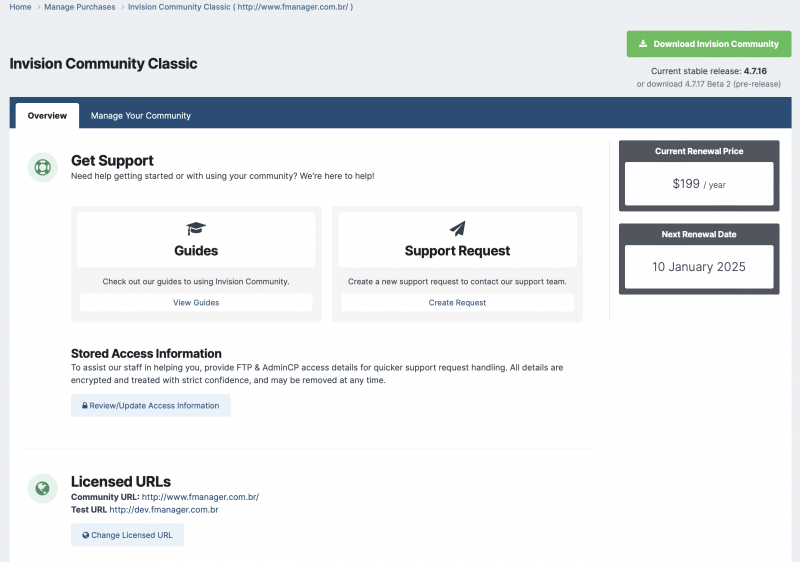Click Download Invision Community button

(707, 44)
